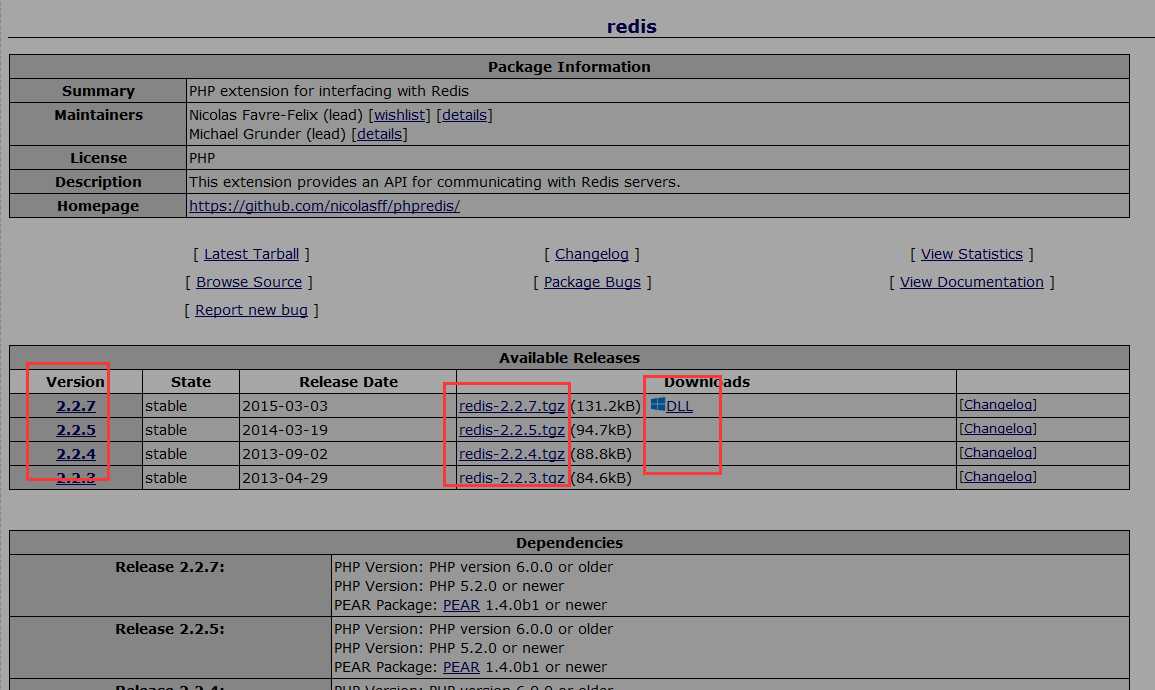Screen dimensions: 1155x690
Task: Click the file size (94.7kB)
Action: point(601,430)
